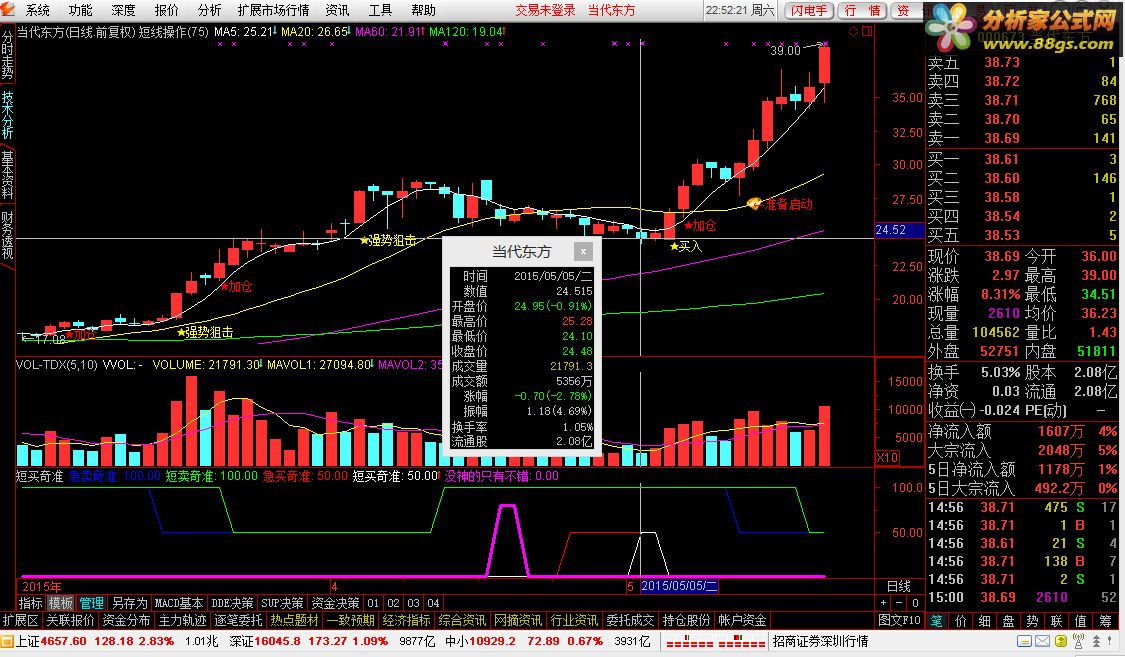
Task: Click the 准备启动 marker icon on chart
Action: coord(754,204)
